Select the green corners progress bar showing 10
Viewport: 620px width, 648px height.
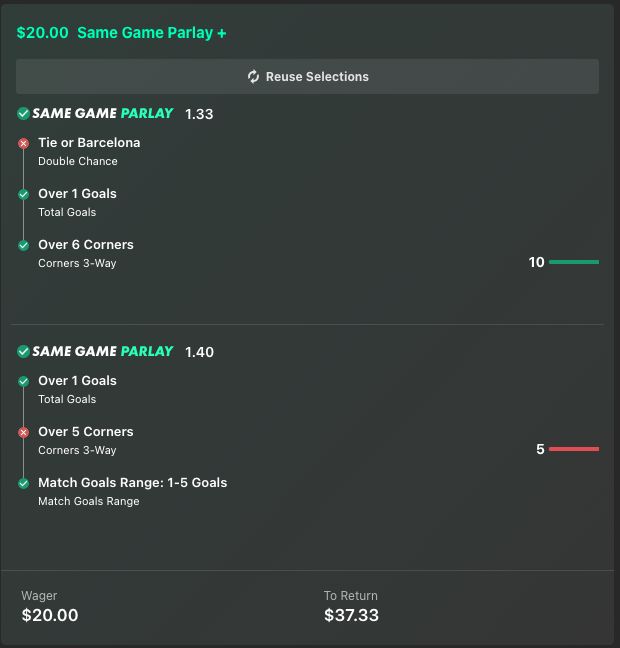(574, 262)
